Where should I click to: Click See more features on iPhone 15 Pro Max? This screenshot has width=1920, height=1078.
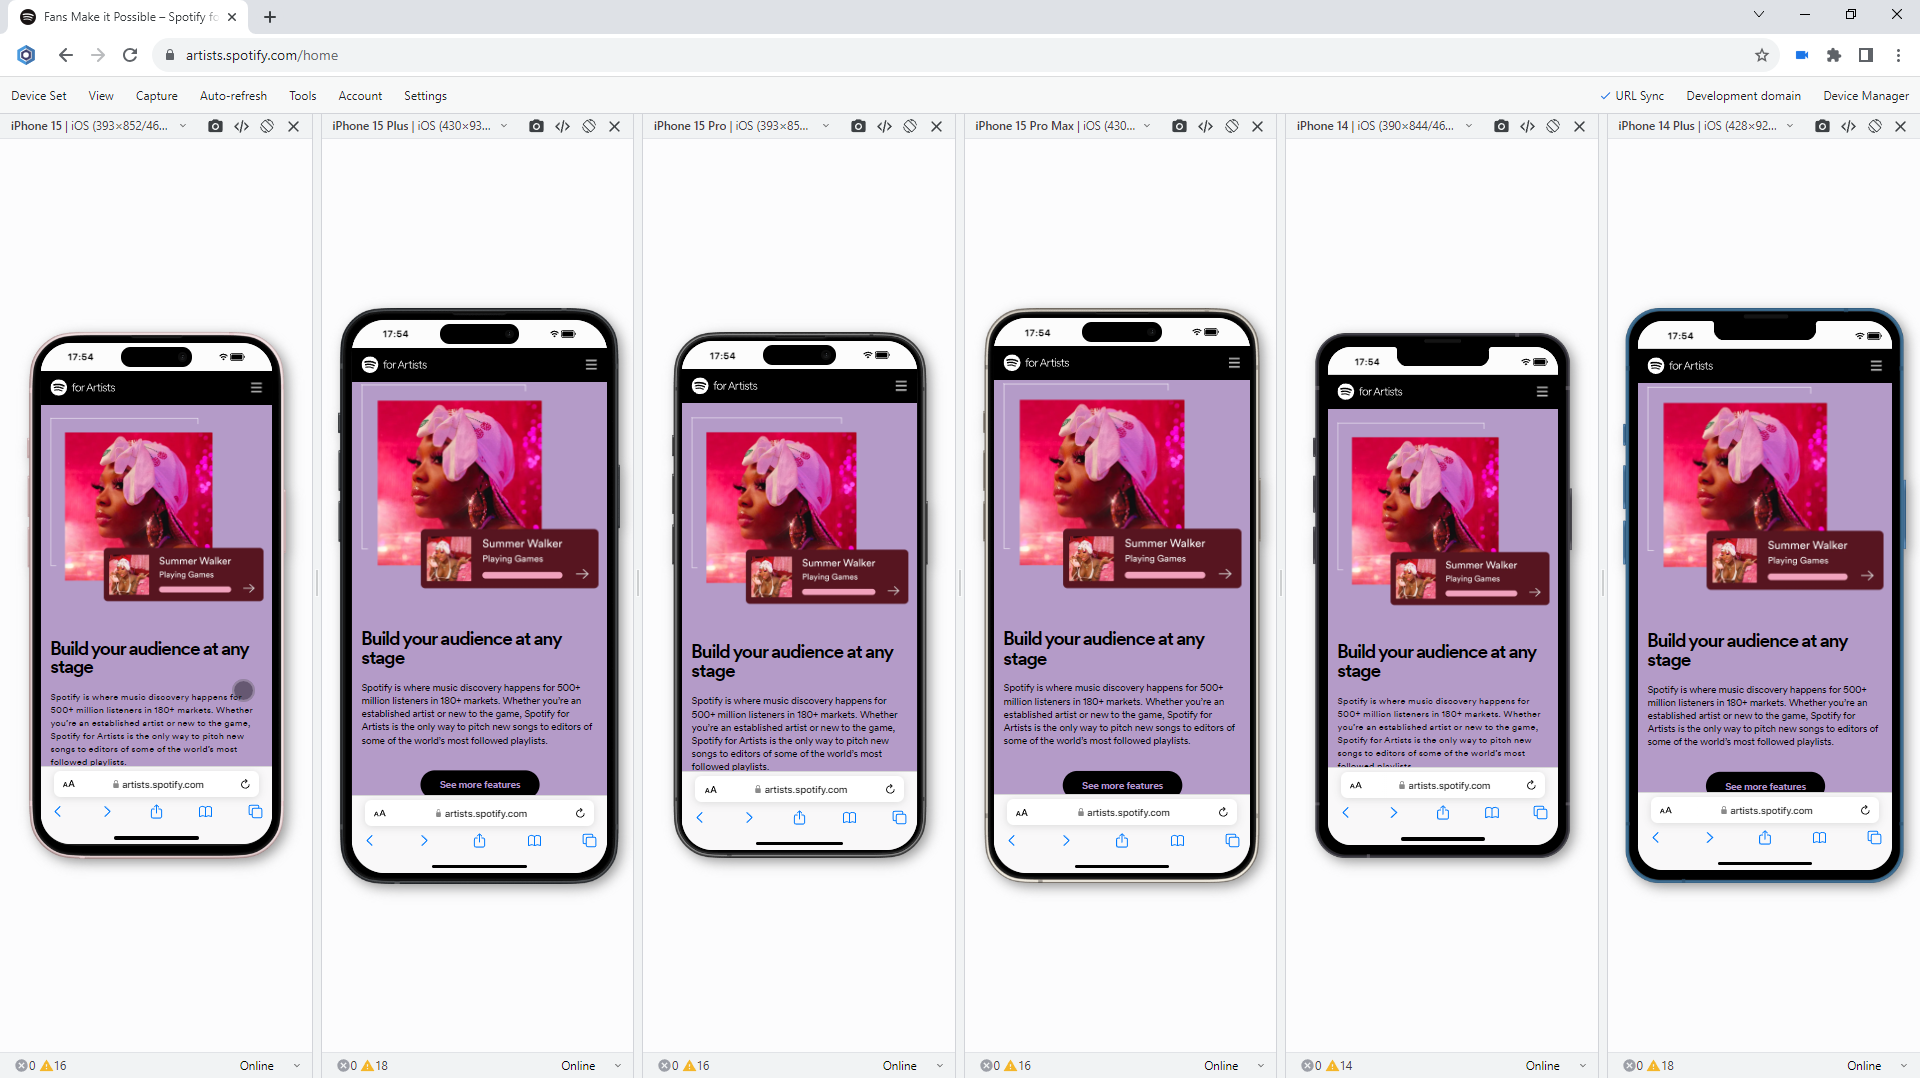pos(1122,785)
